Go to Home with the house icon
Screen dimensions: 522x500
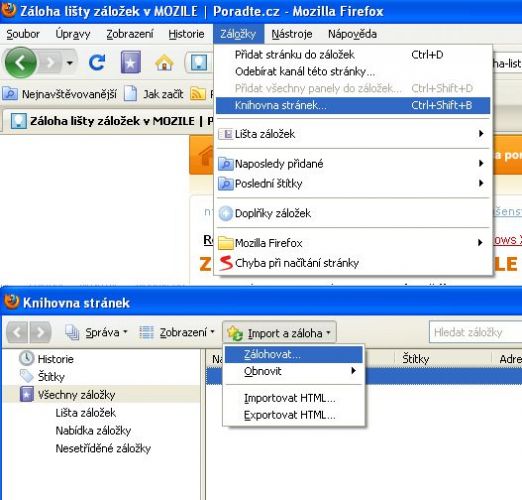(x=164, y=62)
